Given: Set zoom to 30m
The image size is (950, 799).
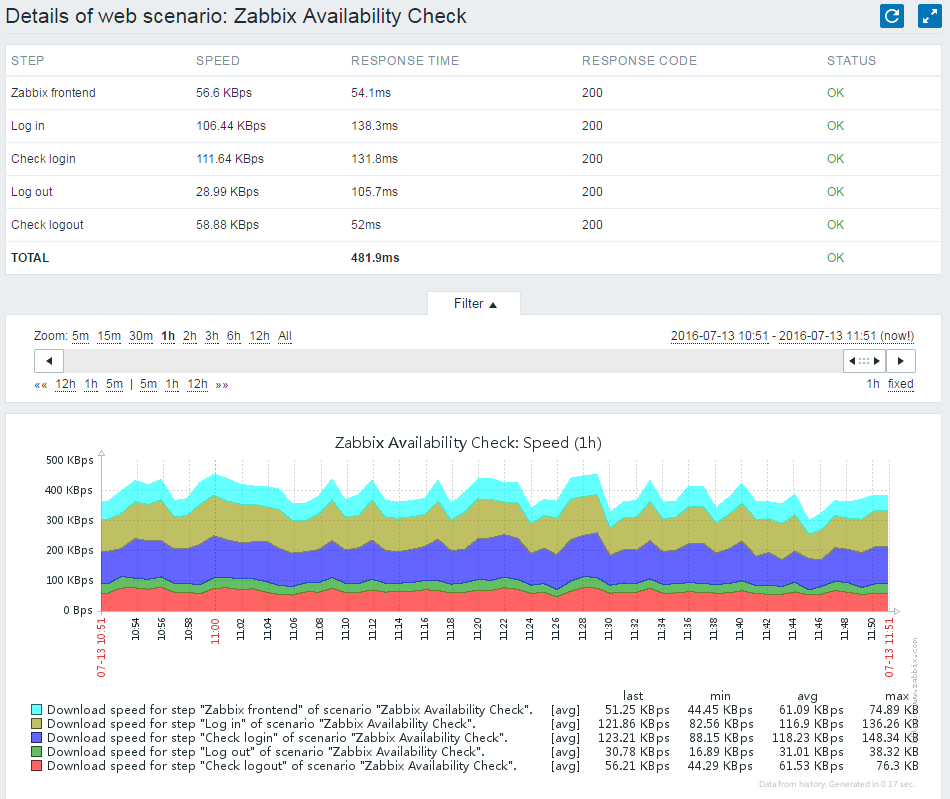Looking at the screenshot, I should coord(141,336).
